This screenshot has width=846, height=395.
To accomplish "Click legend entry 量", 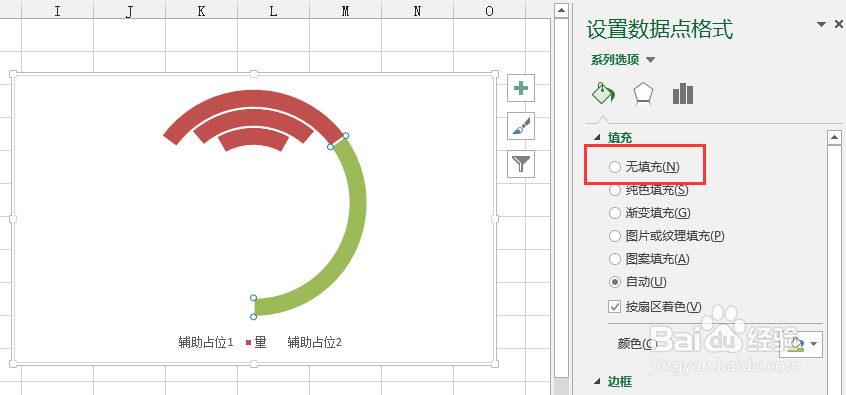I will click(x=256, y=342).
